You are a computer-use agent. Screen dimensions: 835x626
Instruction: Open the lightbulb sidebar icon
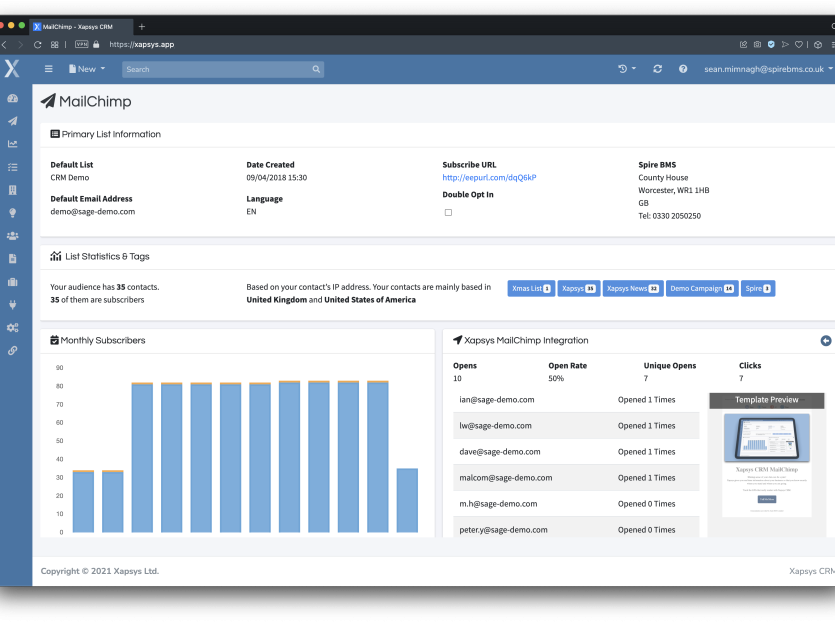coord(13,213)
